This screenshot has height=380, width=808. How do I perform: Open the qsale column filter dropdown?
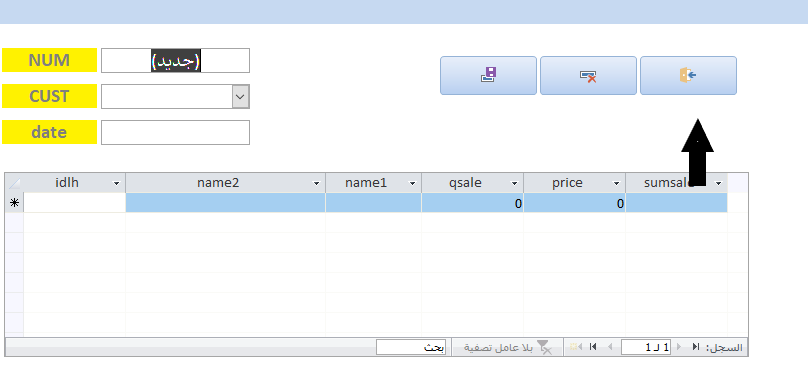[514, 183]
